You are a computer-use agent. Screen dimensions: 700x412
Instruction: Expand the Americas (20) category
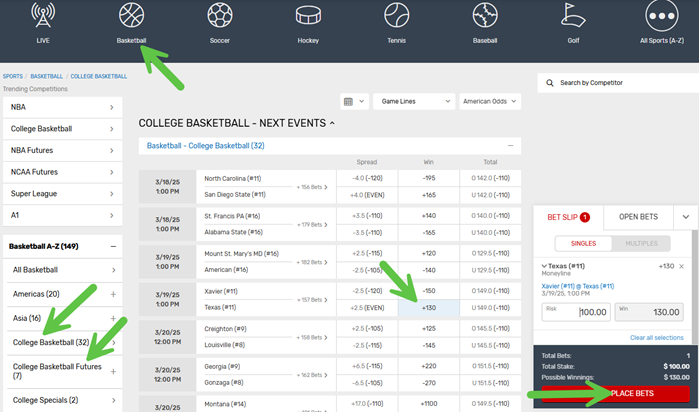[x=62, y=293]
